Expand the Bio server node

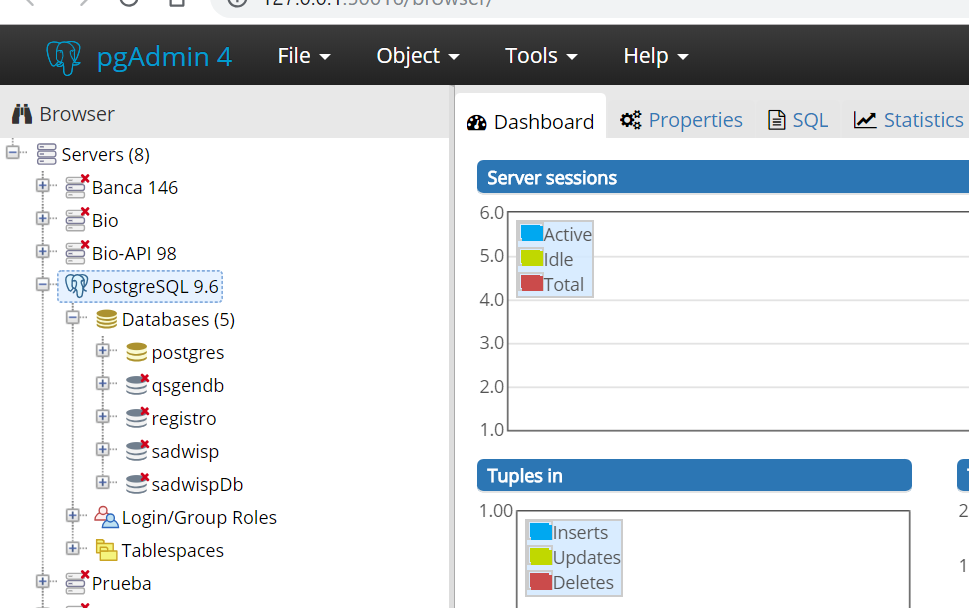[43, 218]
